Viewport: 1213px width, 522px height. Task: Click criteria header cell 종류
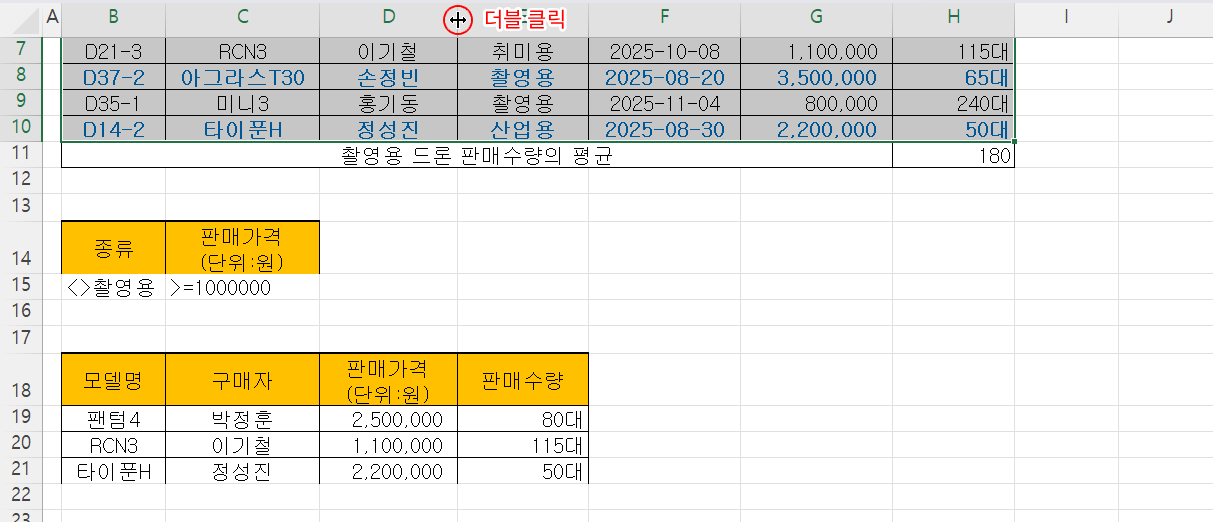coord(113,247)
